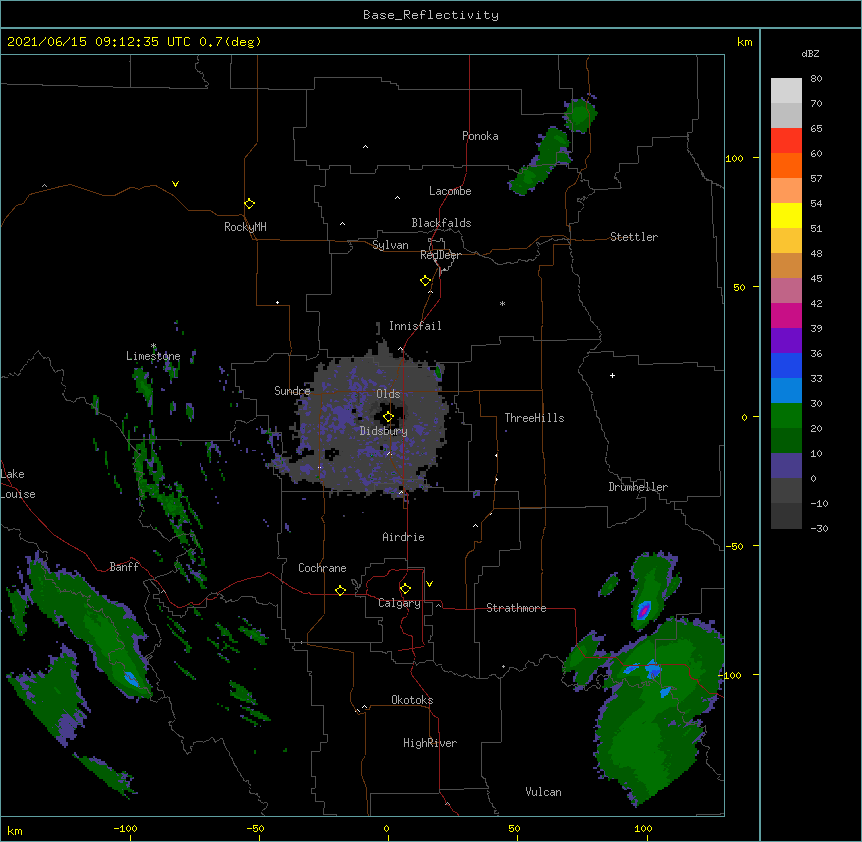862x842 pixels.
Task: Click the Didsbury town label
Action: point(384,431)
